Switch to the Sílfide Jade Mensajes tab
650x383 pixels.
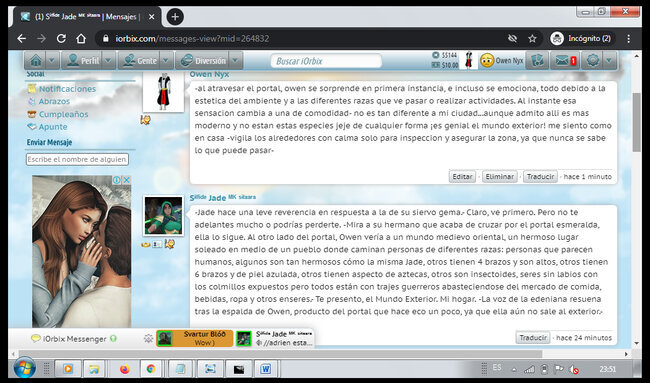(88, 17)
